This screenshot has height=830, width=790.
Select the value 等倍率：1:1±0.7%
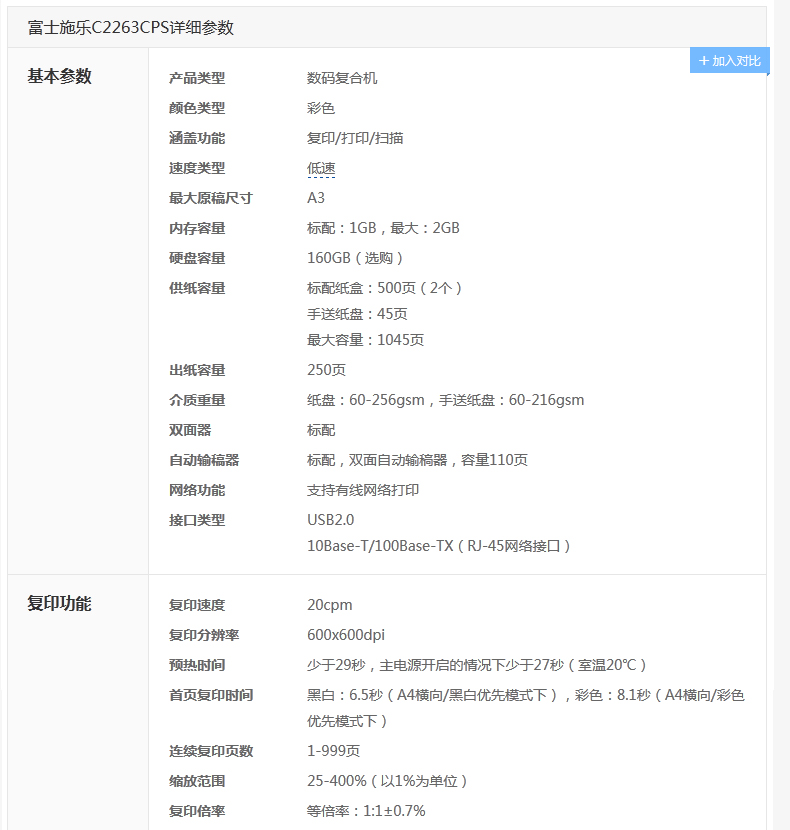click(366, 811)
